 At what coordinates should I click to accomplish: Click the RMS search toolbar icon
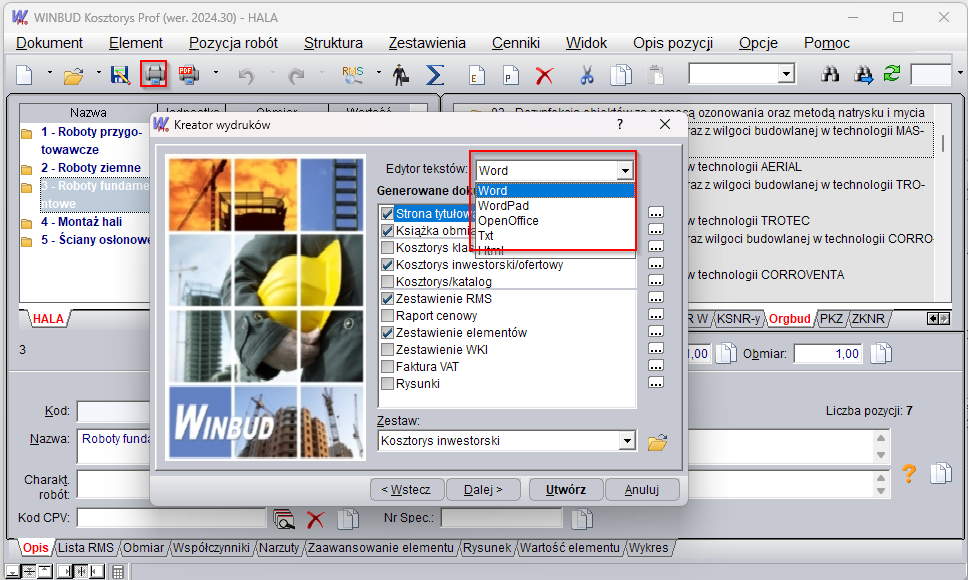[353, 75]
